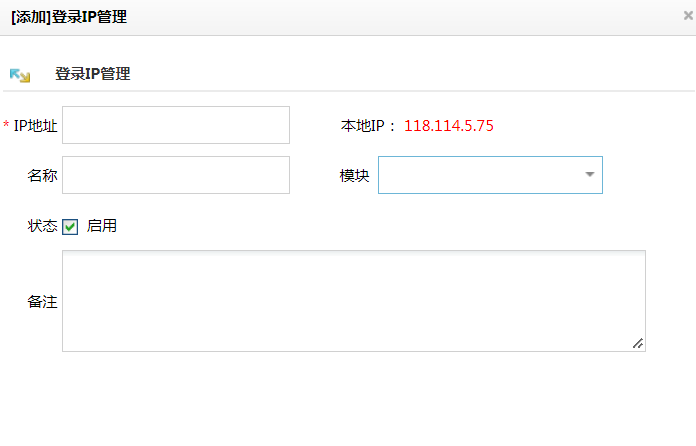Click the IP地址 input field

tap(176, 125)
